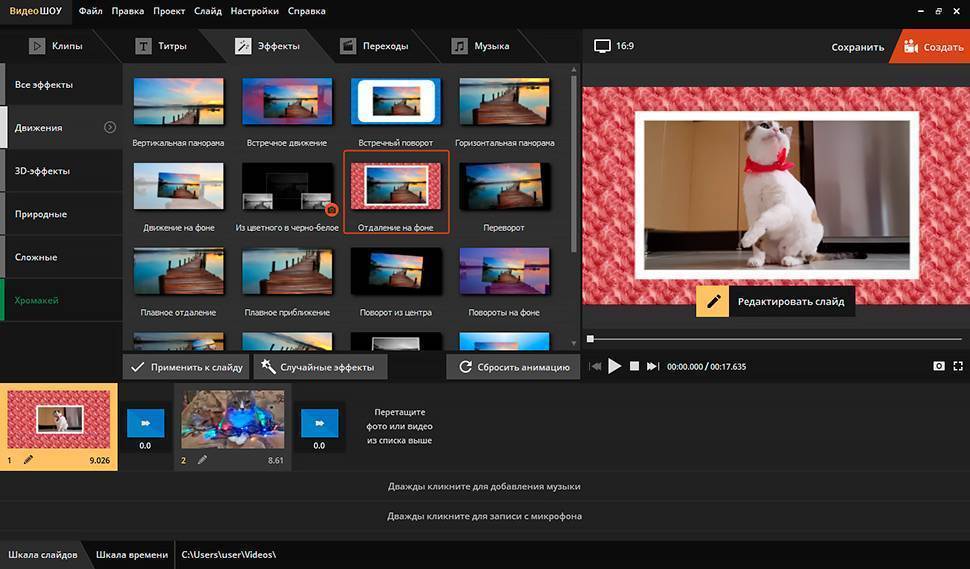Click the preview playback progress slider

pos(772,339)
